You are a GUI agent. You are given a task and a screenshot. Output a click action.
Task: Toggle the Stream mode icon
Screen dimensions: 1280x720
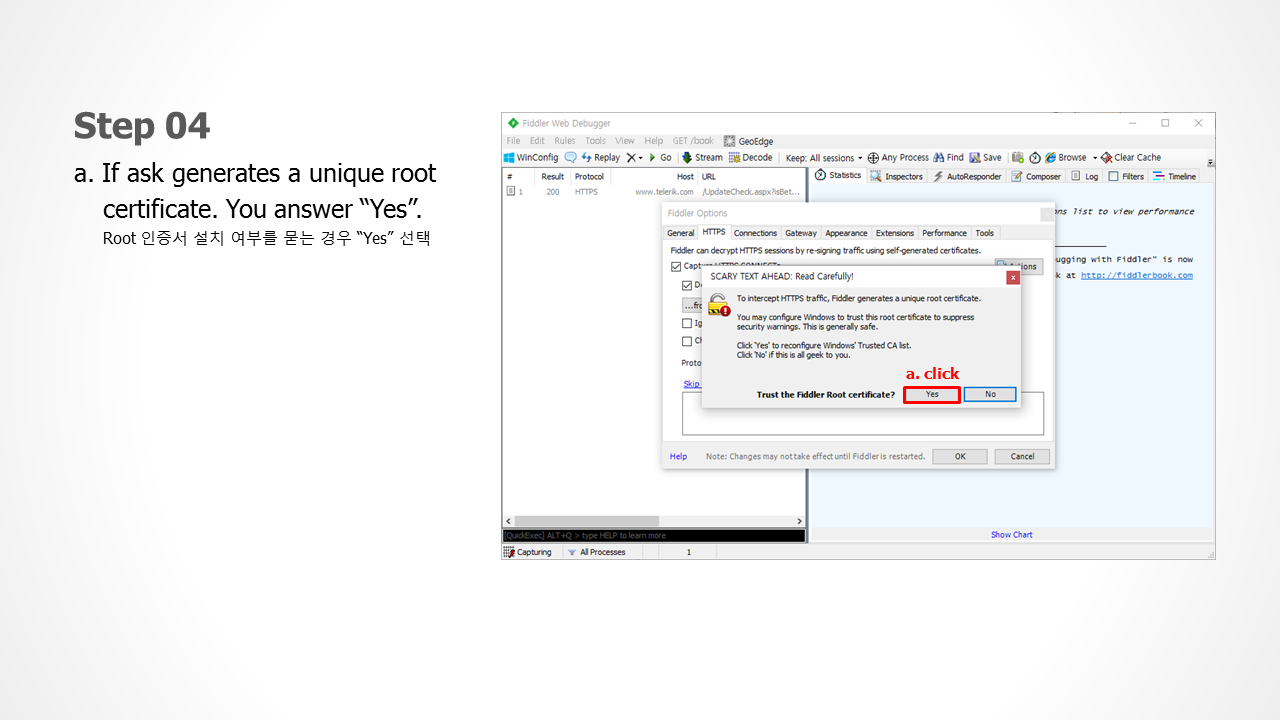tap(687, 158)
